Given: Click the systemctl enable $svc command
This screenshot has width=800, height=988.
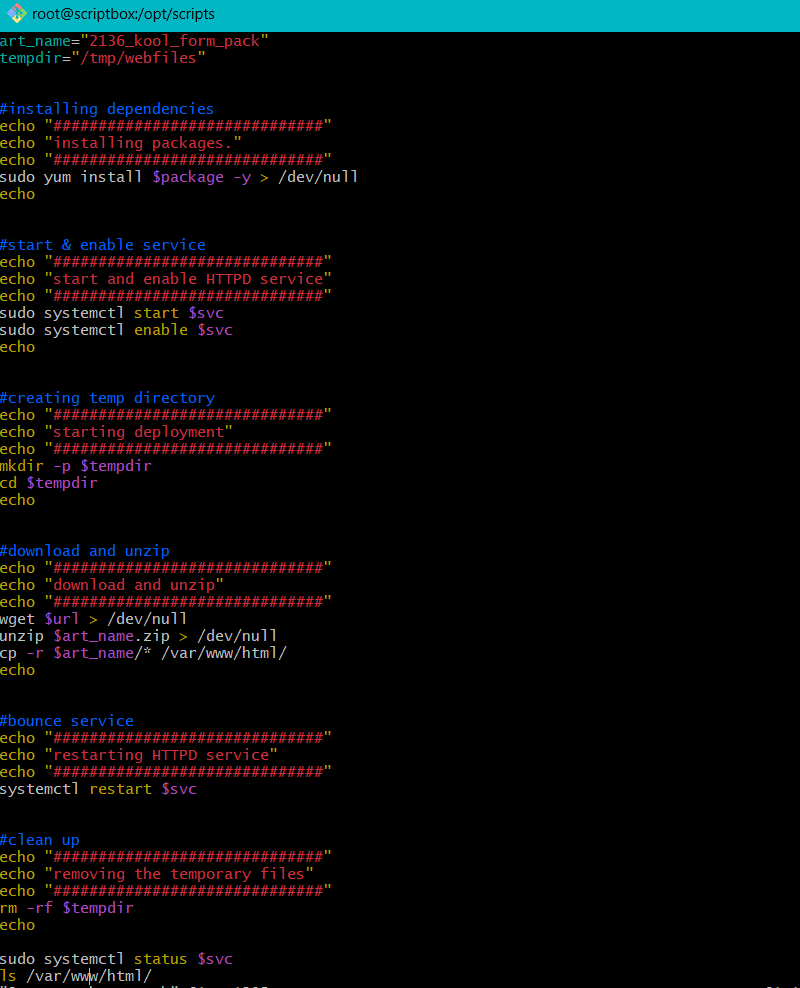Looking at the screenshot, I should (115, 329).
